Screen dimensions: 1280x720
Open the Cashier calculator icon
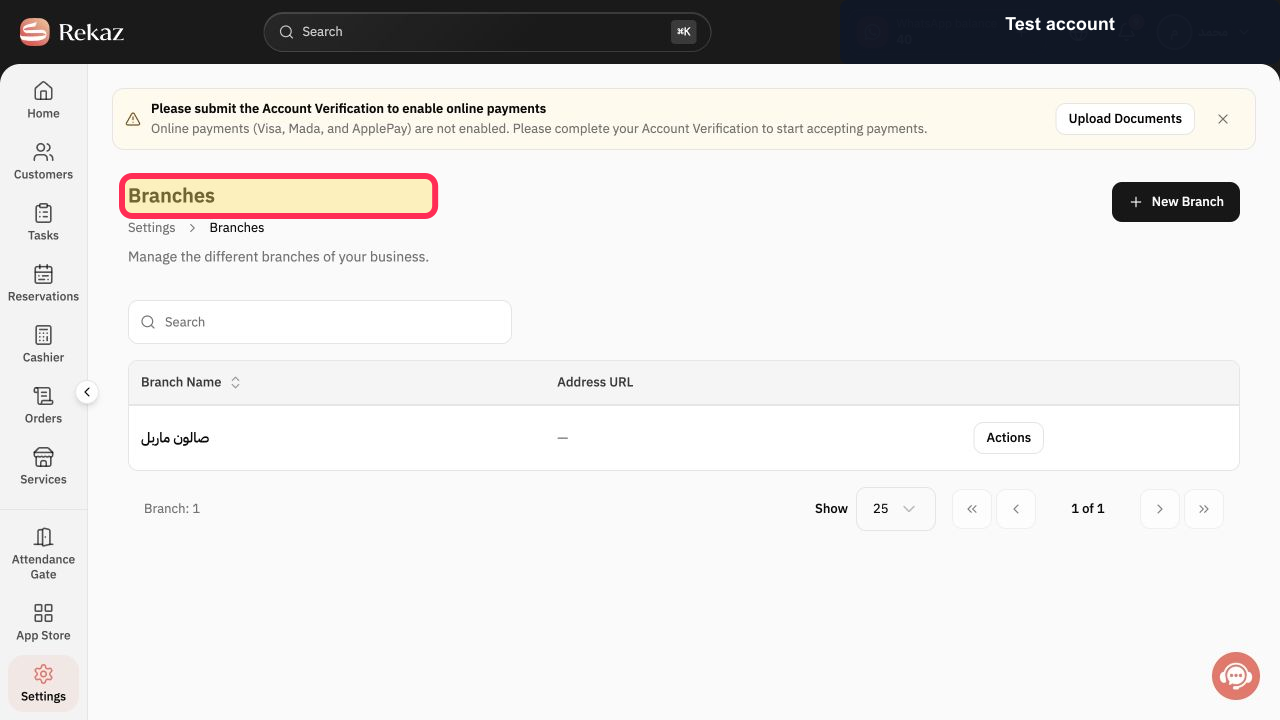pyautogui.click(x=43, y=335)
